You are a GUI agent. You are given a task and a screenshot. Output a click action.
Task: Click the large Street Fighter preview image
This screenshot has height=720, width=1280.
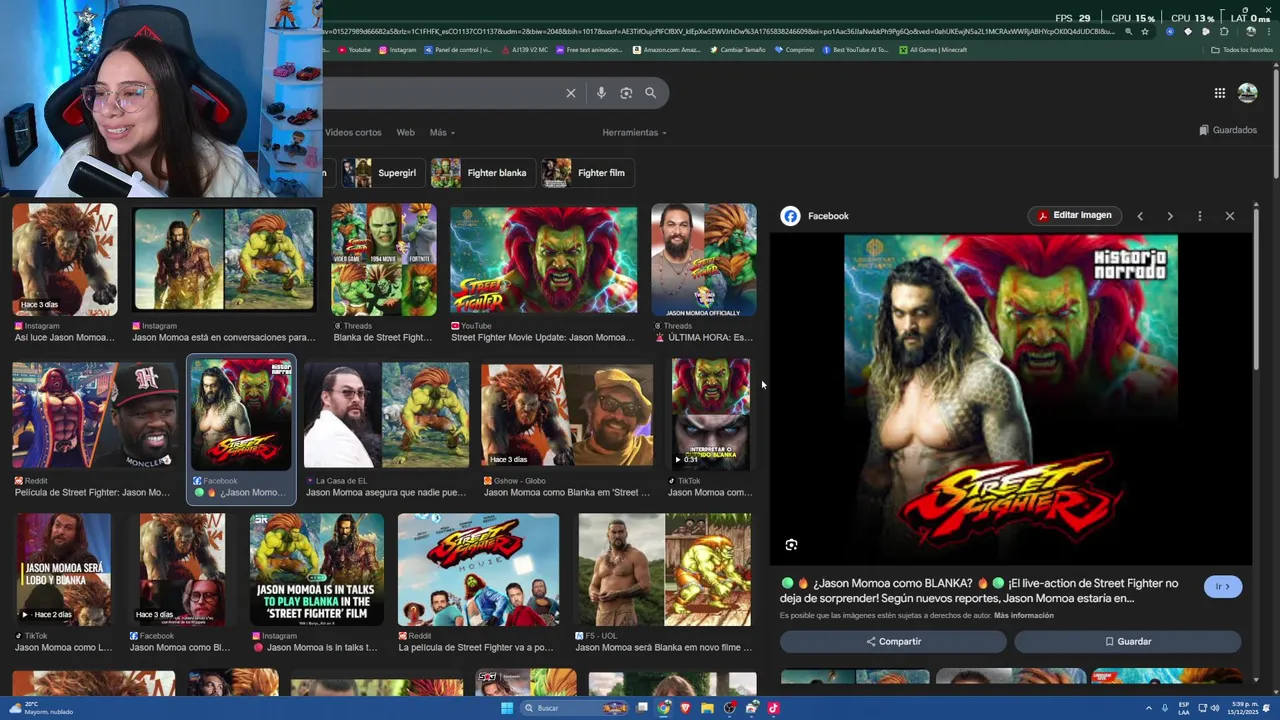[x=1011, y=401]
